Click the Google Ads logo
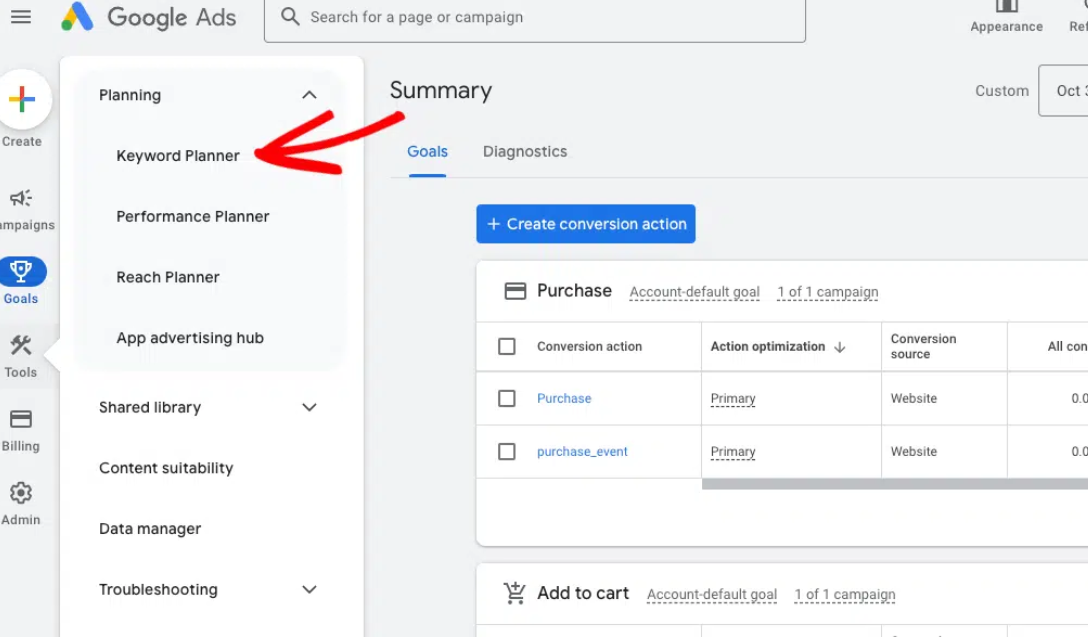 coord(148,17)
